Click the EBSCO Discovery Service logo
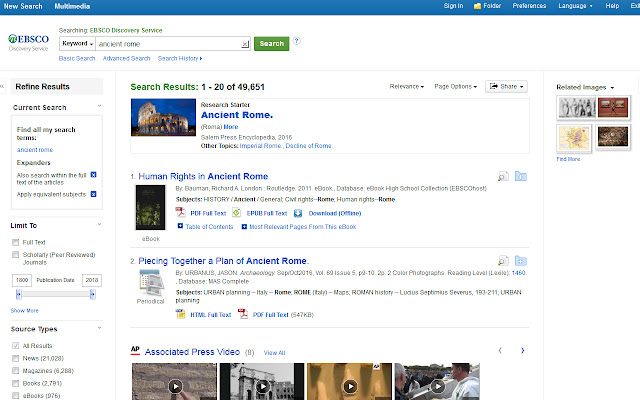Image resolution: width=640 pixels, height=400 pixels. coord(29,42)
